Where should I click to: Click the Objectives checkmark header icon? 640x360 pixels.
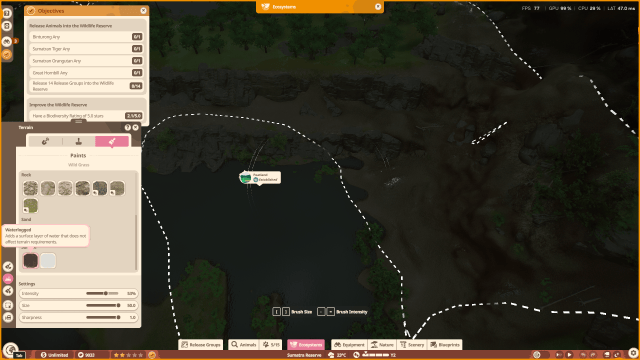(x=31, y=11)
